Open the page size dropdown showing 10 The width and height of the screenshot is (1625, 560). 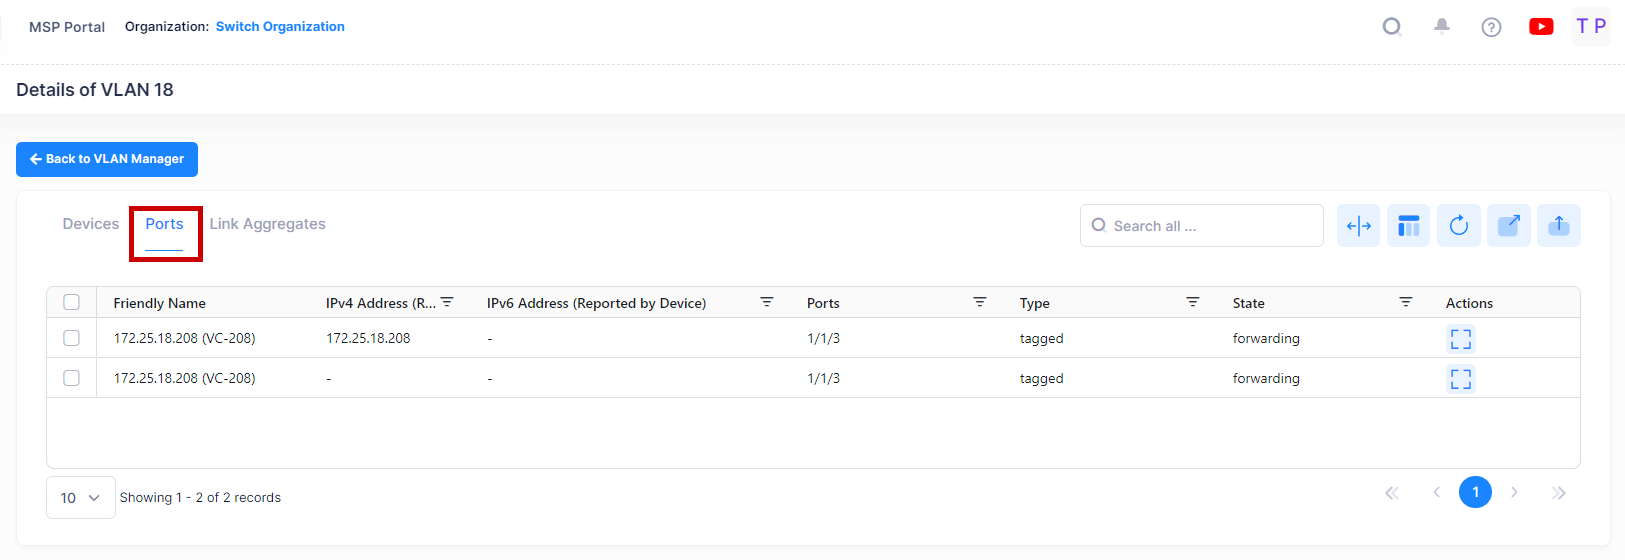pos(80,497)
